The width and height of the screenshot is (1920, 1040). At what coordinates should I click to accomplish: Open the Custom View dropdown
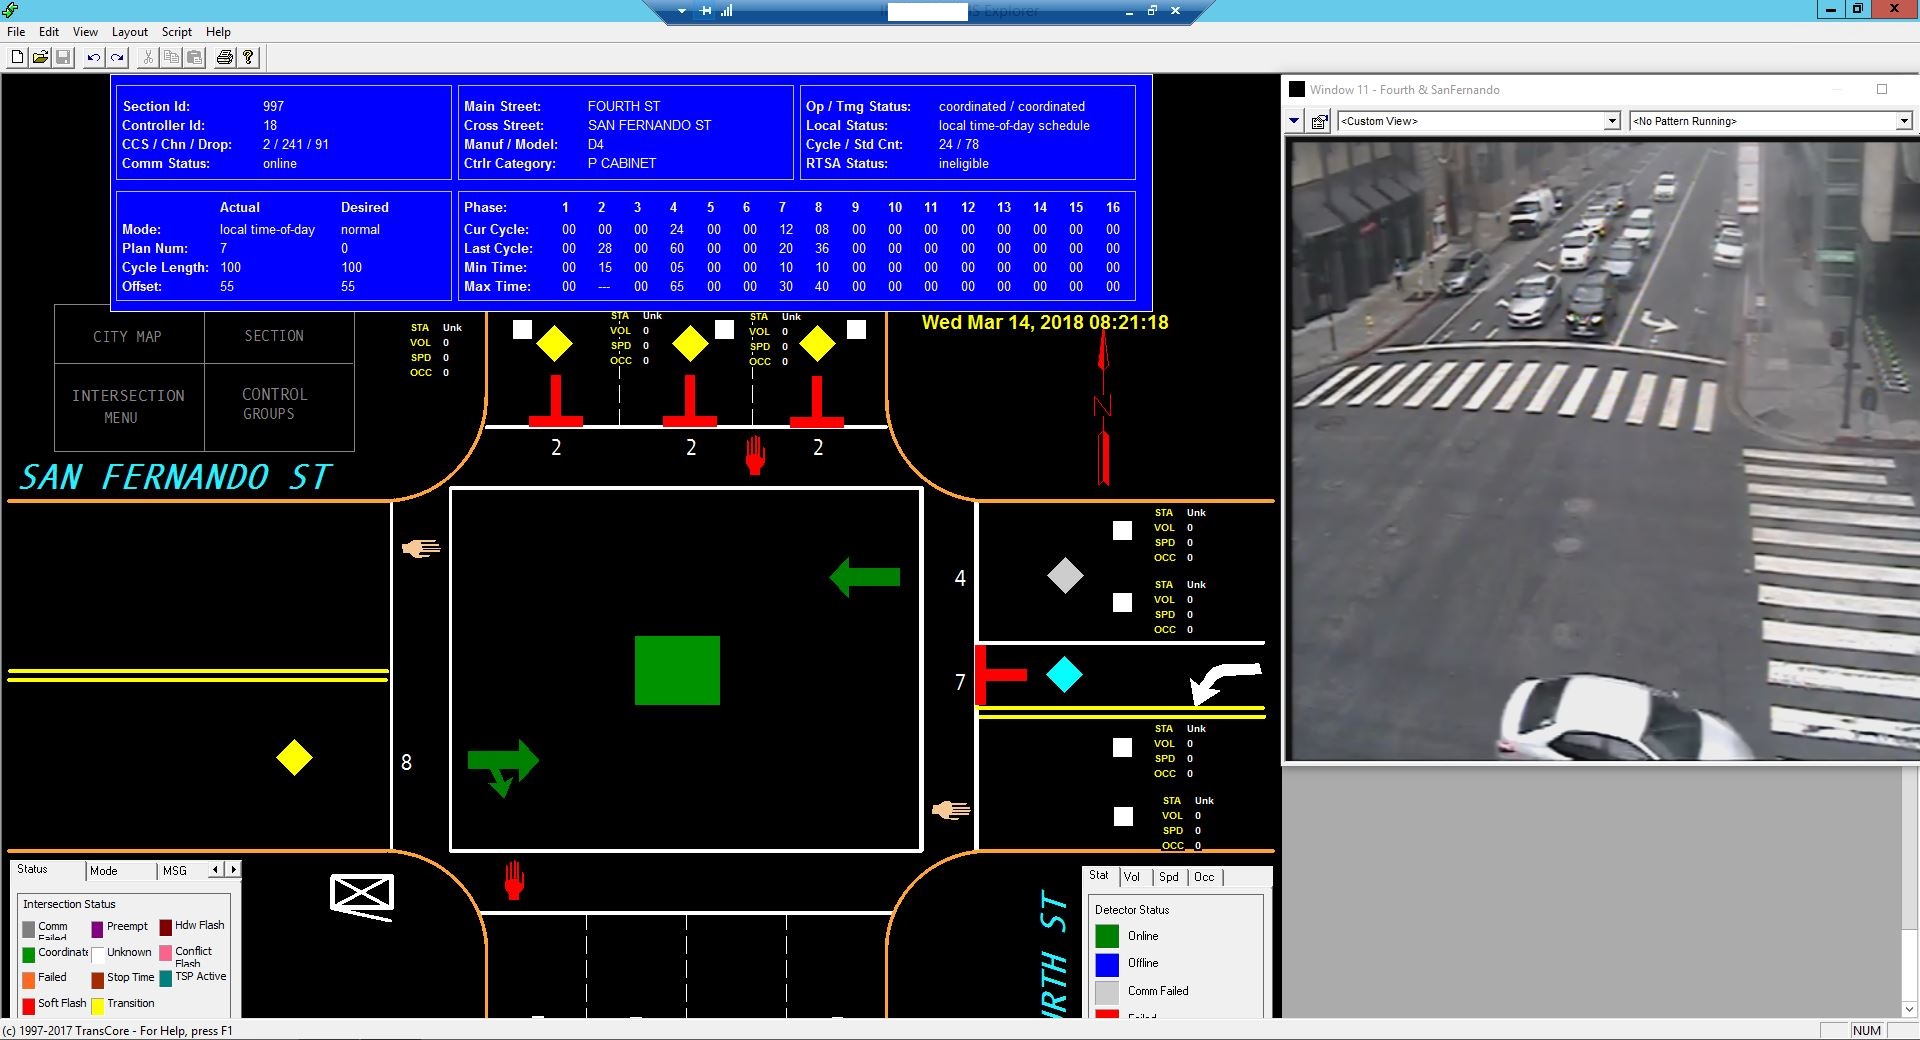[x=1610, y=120]
